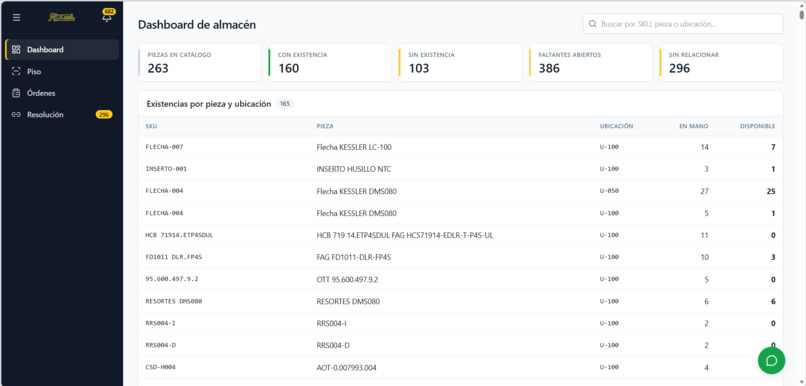This screenshot has height=386, width=806.
Task: Click En mano value 10
Action: point(705,257)
